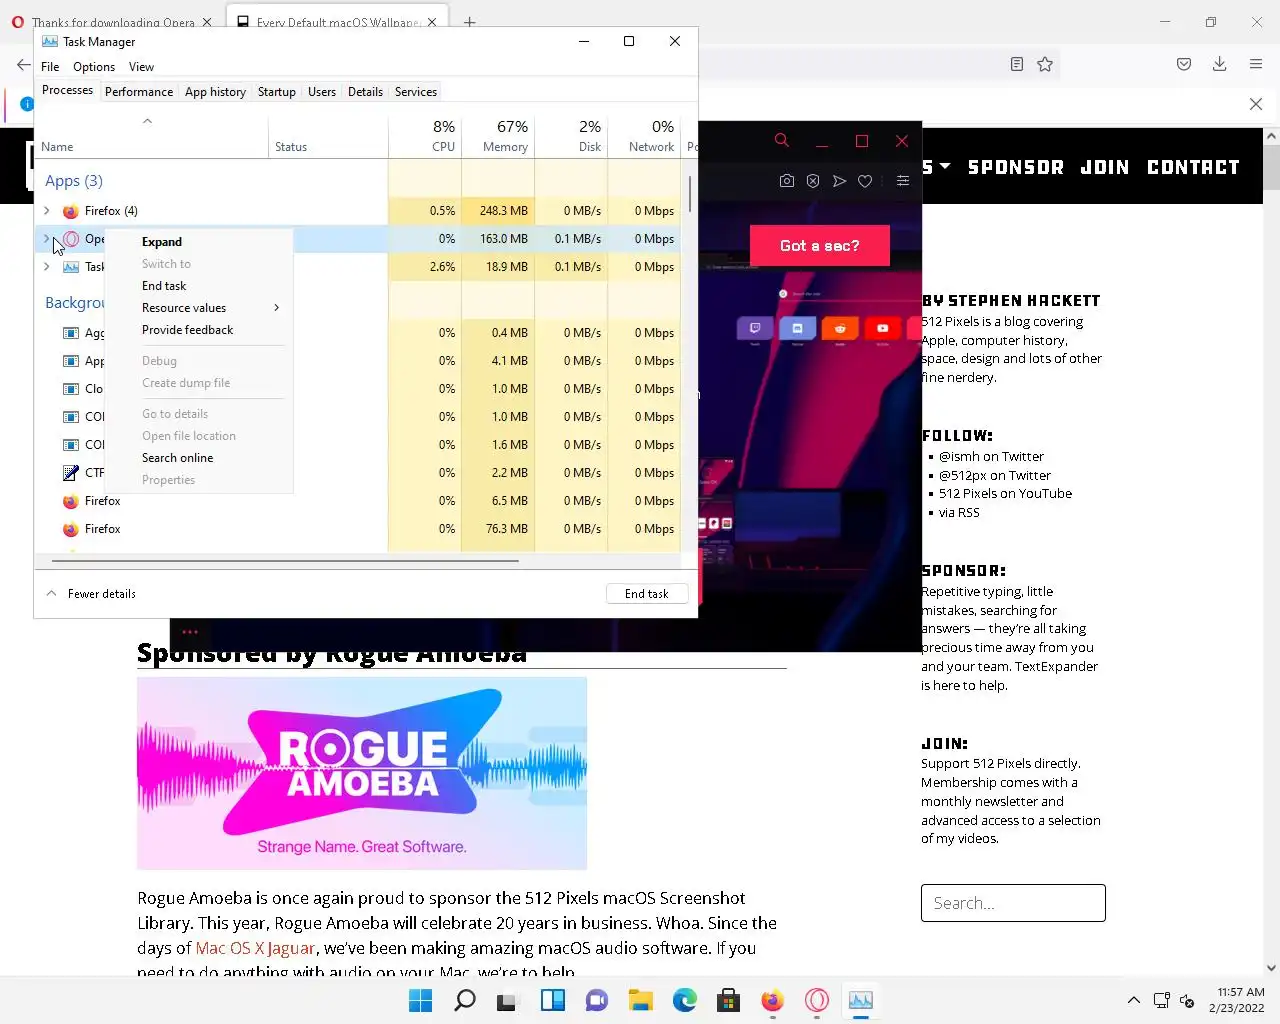The height and width of the screenshot is (1024, 1280).
Task: Switch to Details tab
Action: click(365, 92)
